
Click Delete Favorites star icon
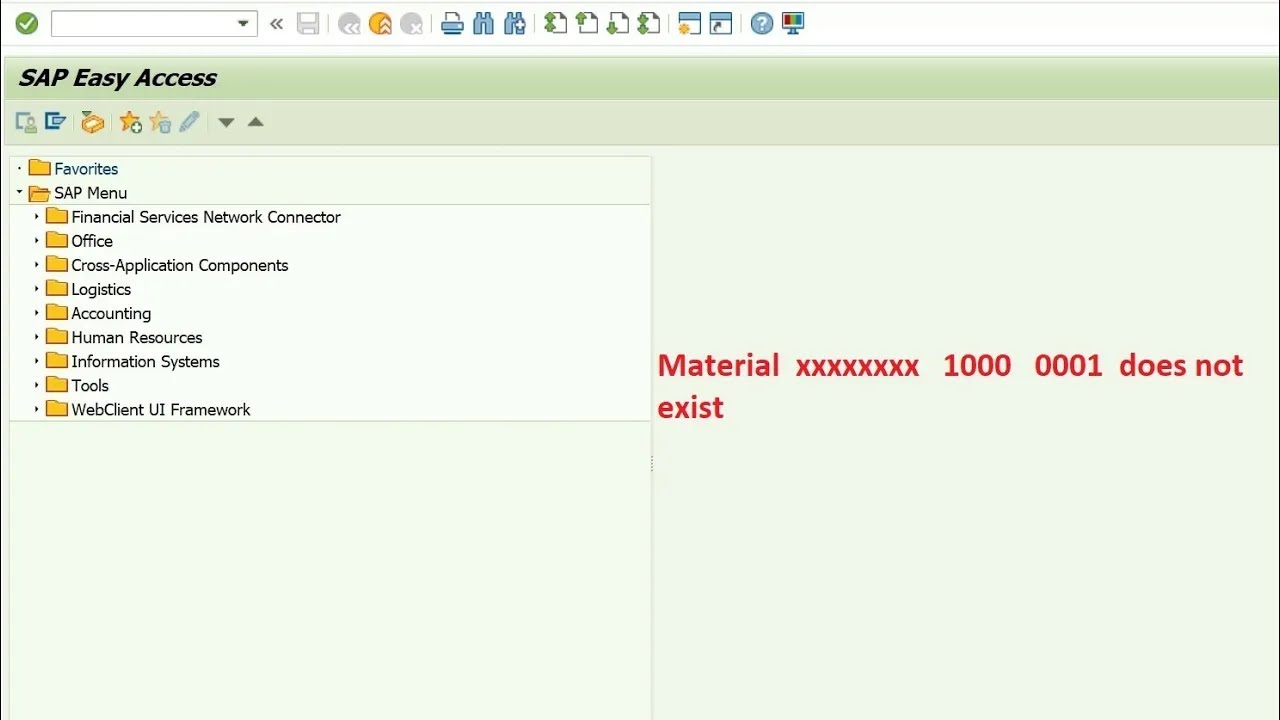160,122
